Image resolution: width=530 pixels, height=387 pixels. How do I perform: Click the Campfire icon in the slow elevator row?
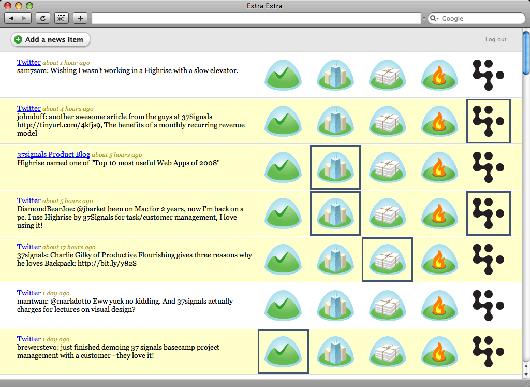439,75
